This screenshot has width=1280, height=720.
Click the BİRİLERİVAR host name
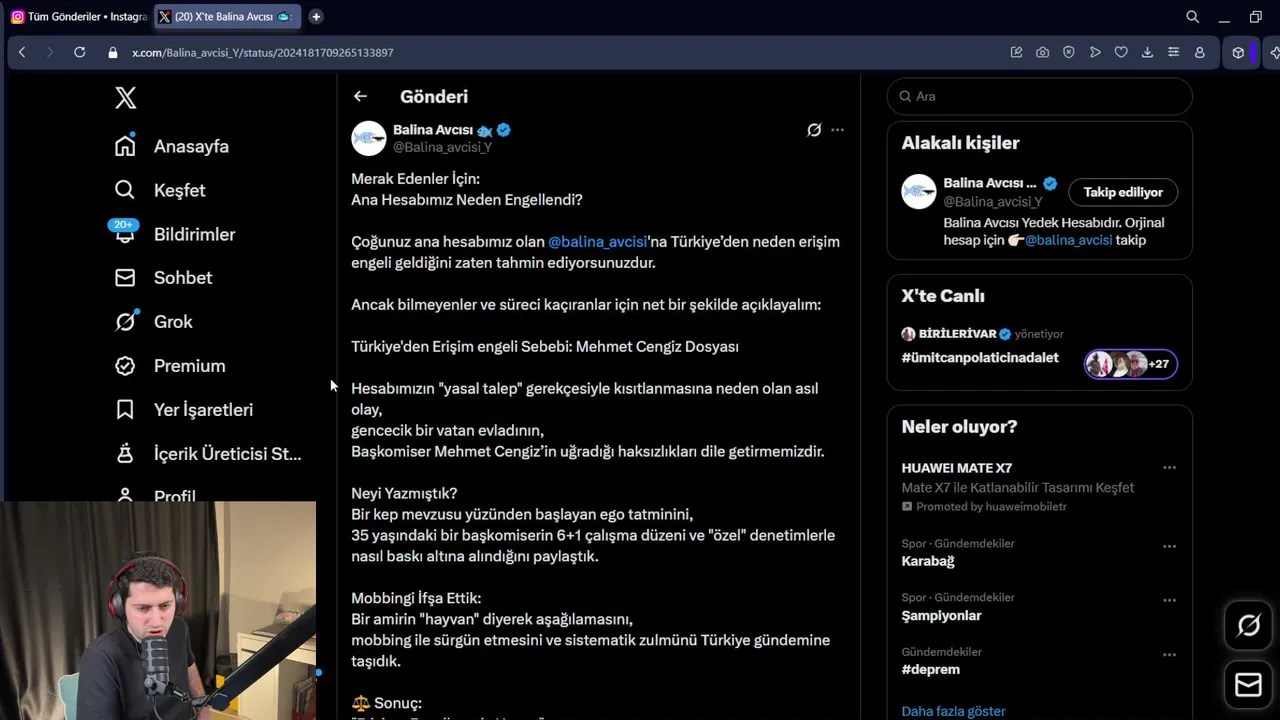[x=957, y=334]
